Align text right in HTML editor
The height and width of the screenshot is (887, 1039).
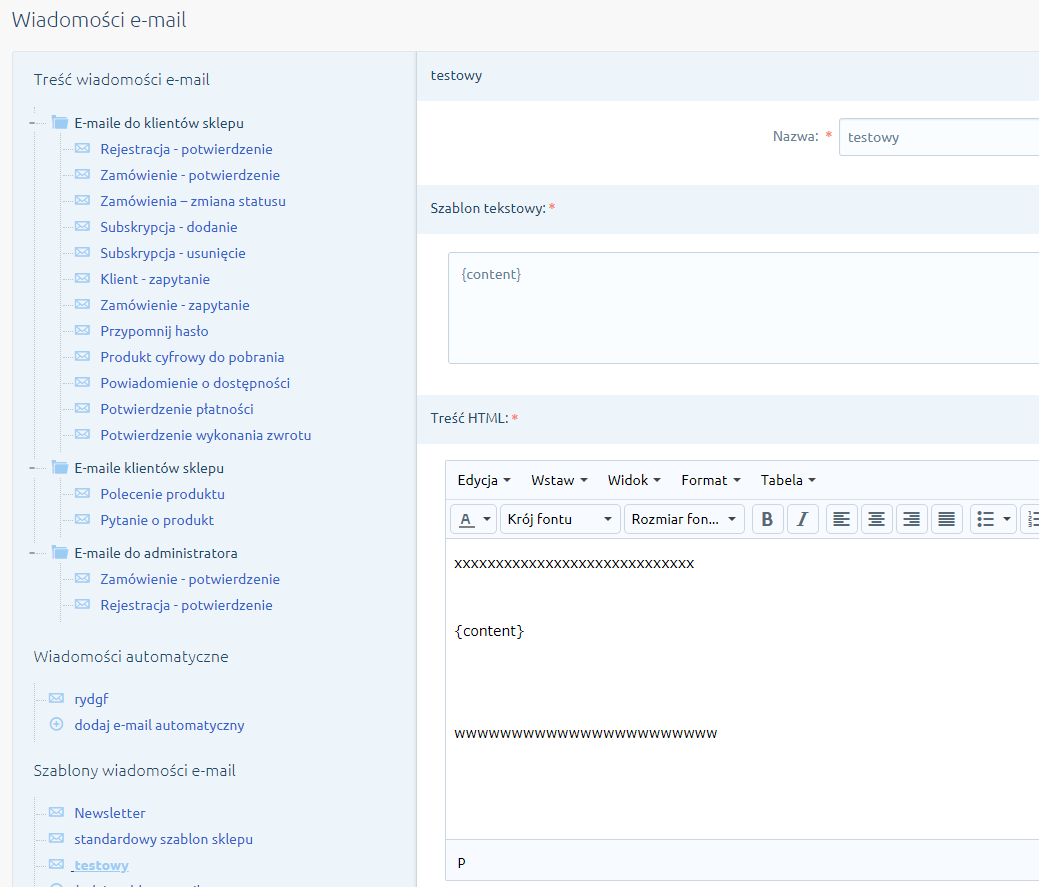pos(912,519)
